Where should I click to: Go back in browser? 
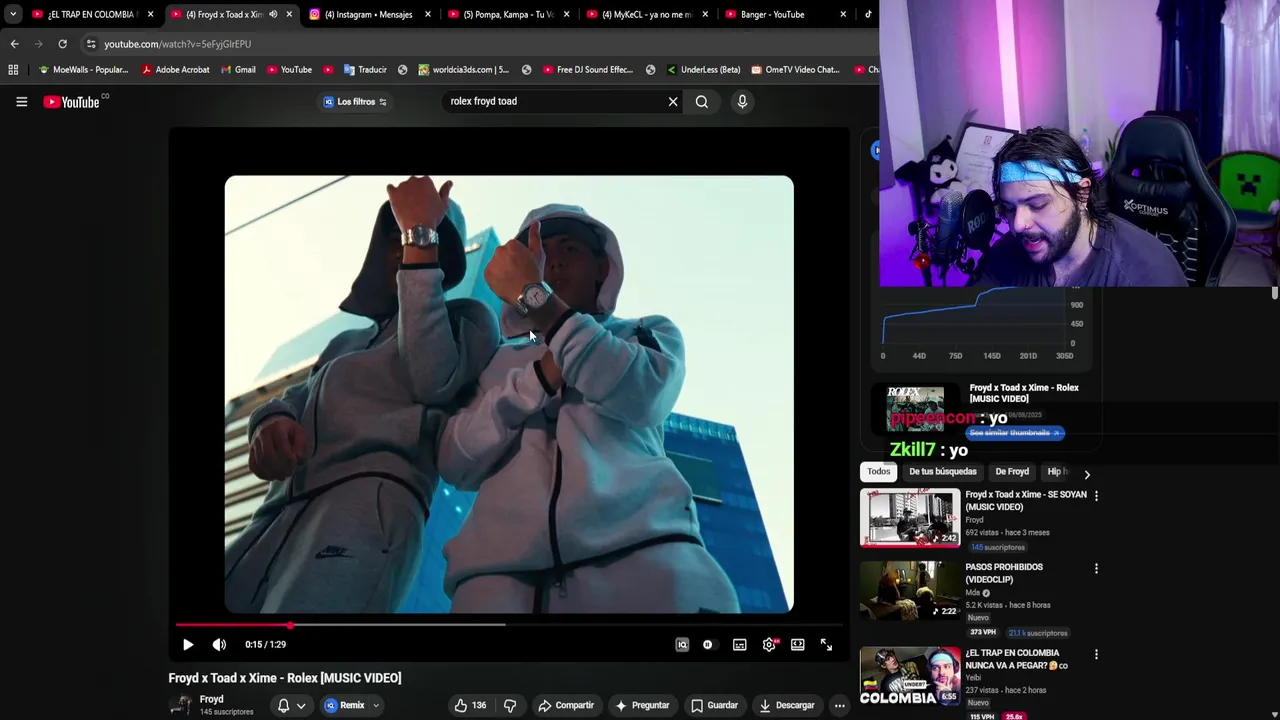(x=14, y=44)
